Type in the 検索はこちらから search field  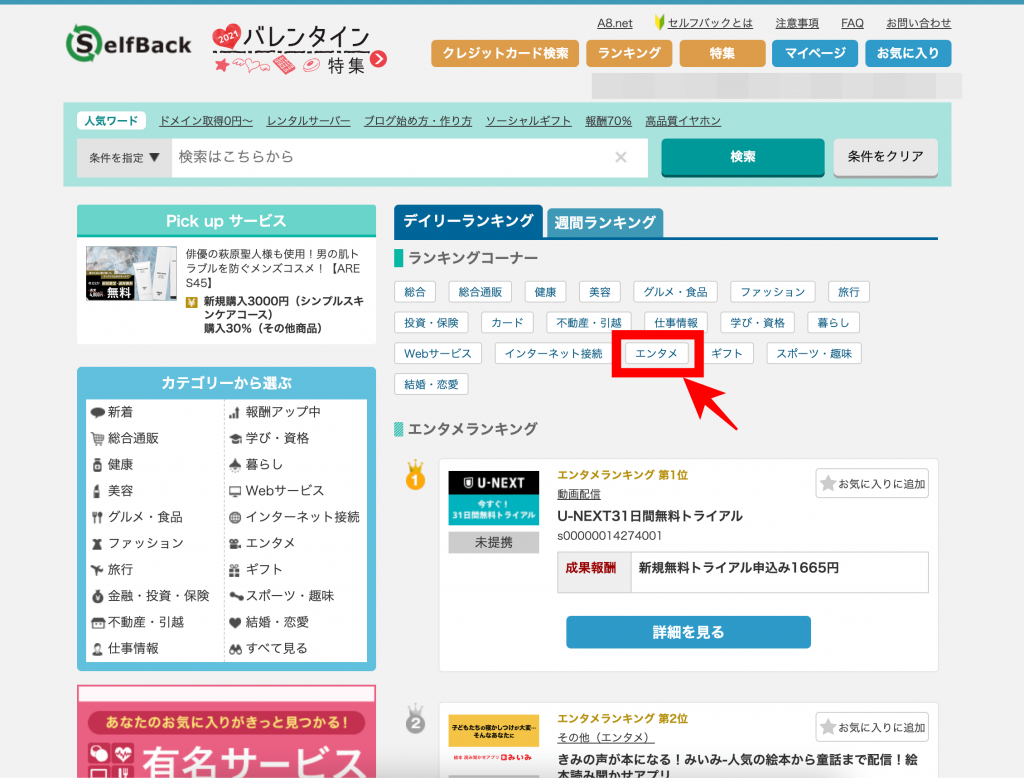390,157
